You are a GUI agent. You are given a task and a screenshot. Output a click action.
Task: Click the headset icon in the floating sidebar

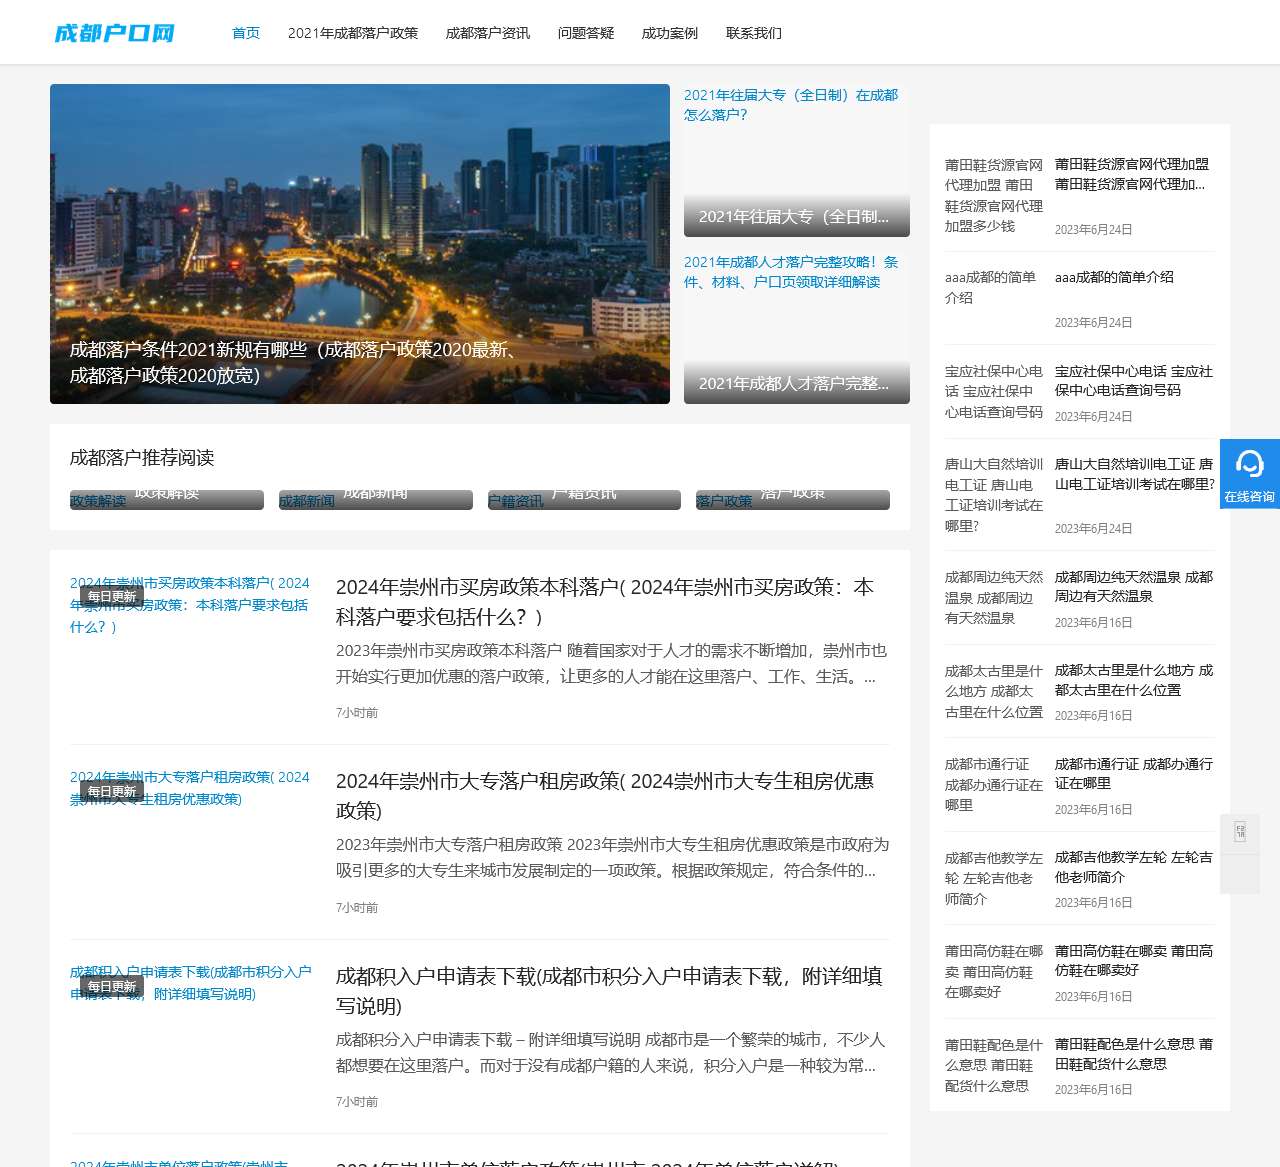[1250, 465]
